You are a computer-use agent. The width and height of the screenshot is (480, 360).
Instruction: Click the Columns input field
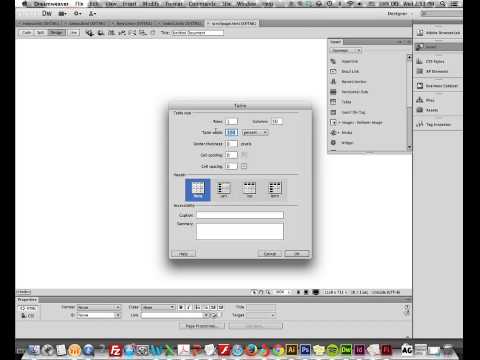coord(277,122)
